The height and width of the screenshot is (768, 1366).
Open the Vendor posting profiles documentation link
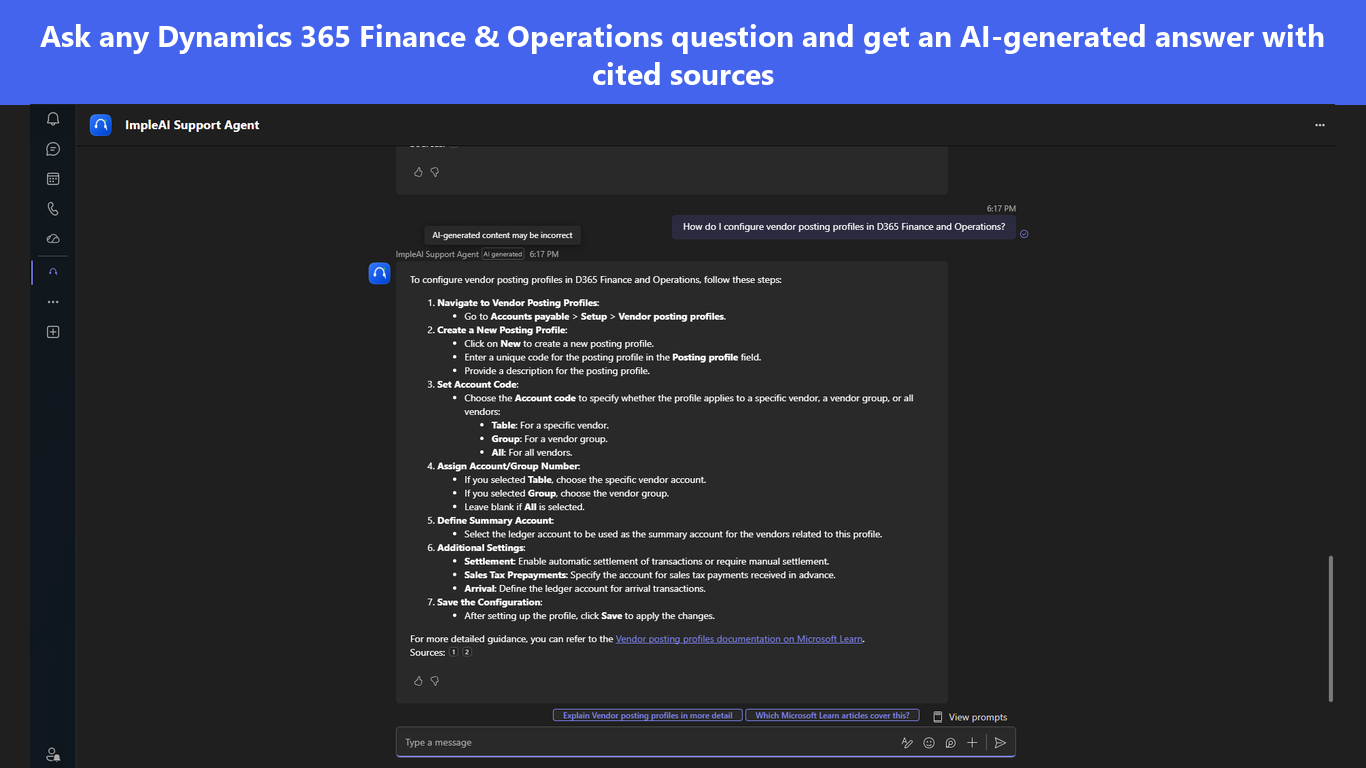pos(739,639)
